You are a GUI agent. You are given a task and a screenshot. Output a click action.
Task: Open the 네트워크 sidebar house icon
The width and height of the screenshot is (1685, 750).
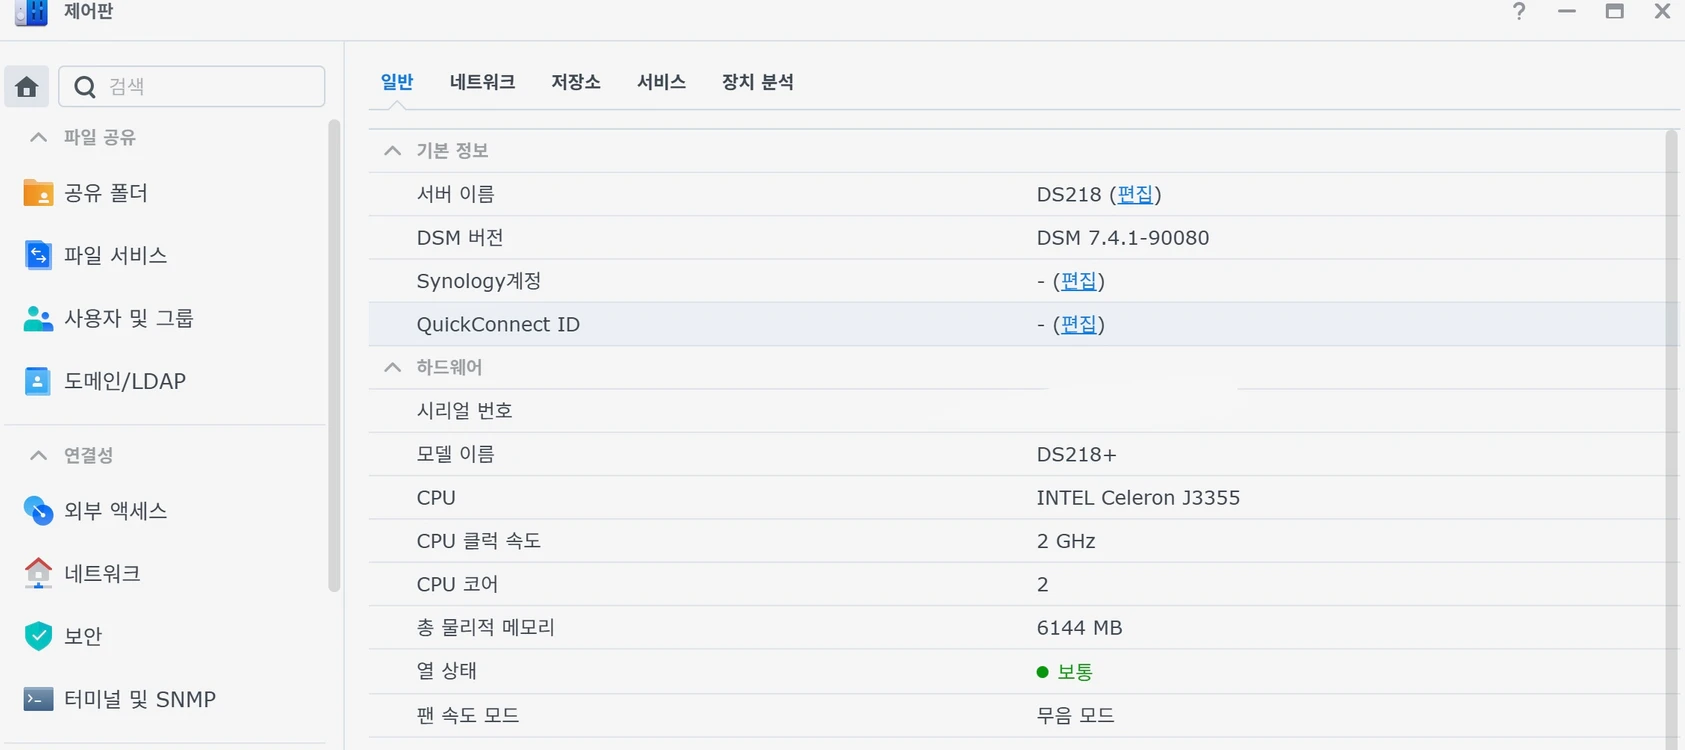point(38,573)
